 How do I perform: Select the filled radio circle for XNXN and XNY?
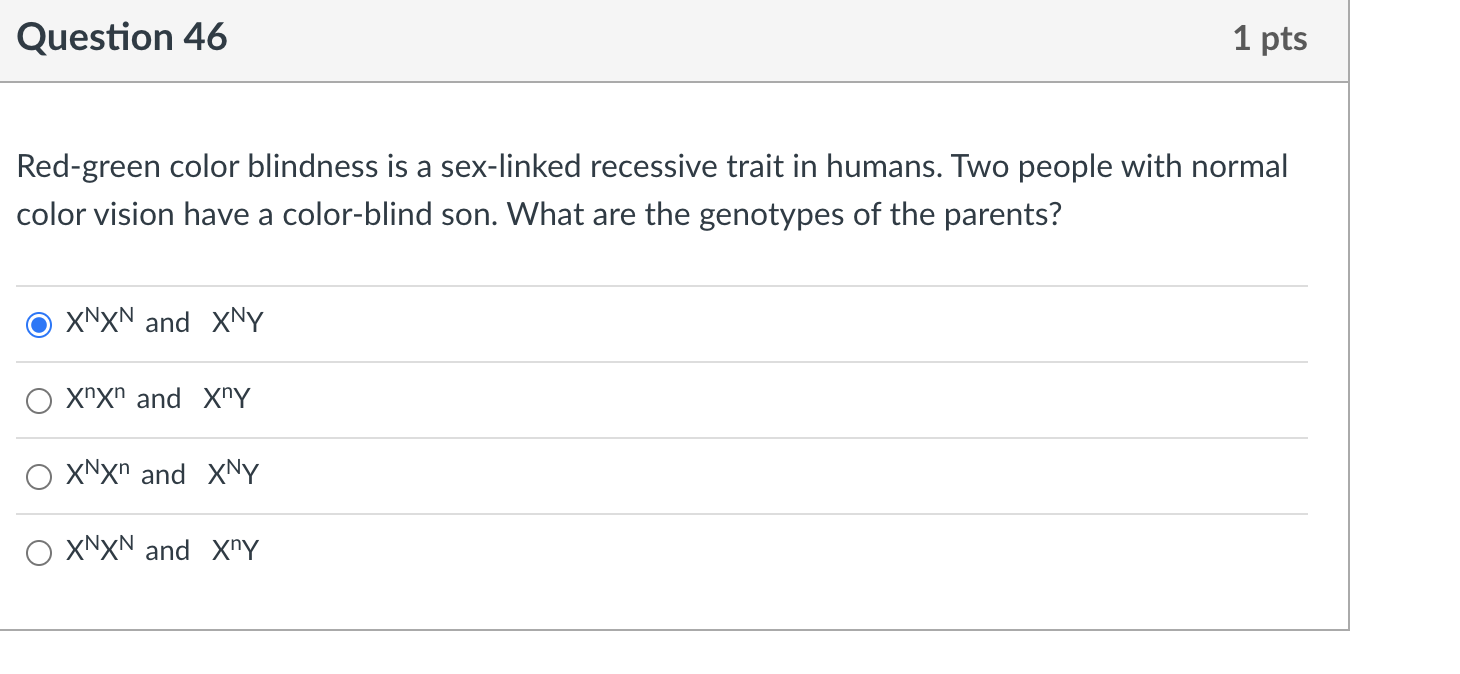[x=39, y=325]
